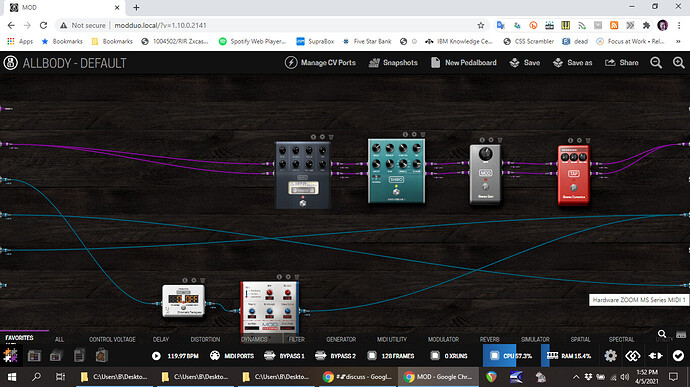Open plugin search magnifier
The width and height of the screenshot is (690, 387).
(x=662, y=334)
